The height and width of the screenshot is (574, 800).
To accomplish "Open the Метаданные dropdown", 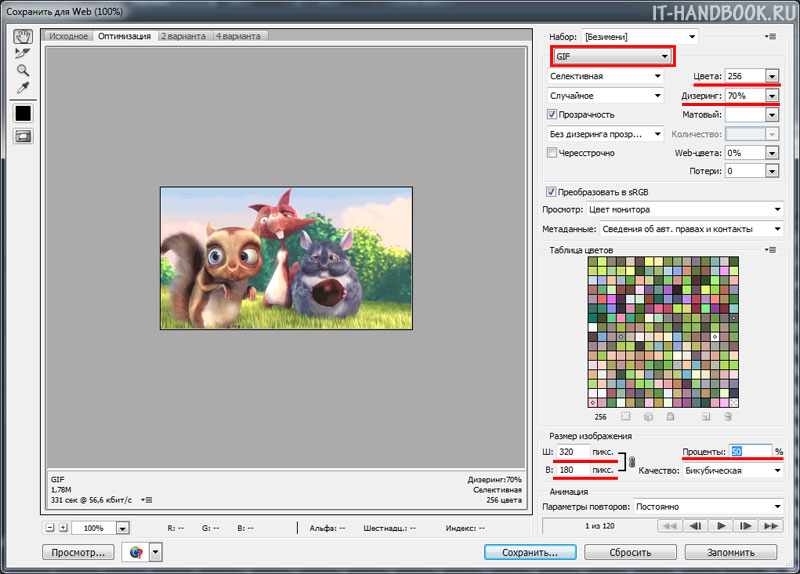I will (691, 229).
